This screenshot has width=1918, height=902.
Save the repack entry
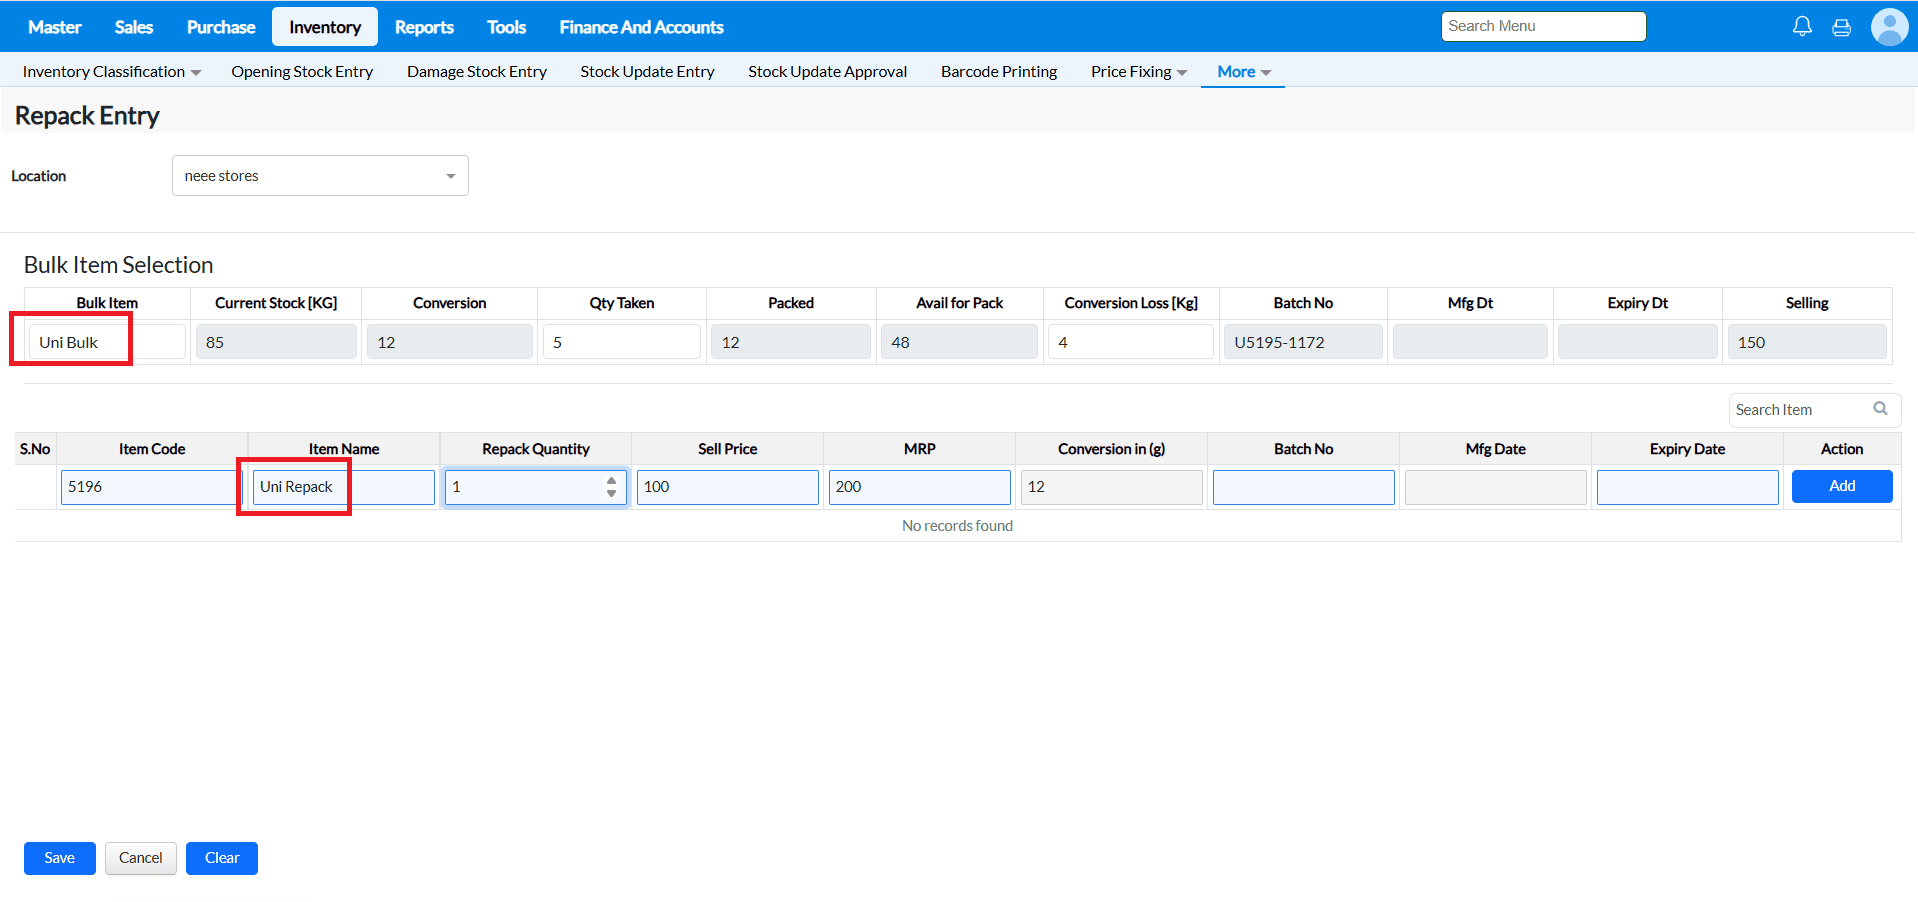click(59, 858)
